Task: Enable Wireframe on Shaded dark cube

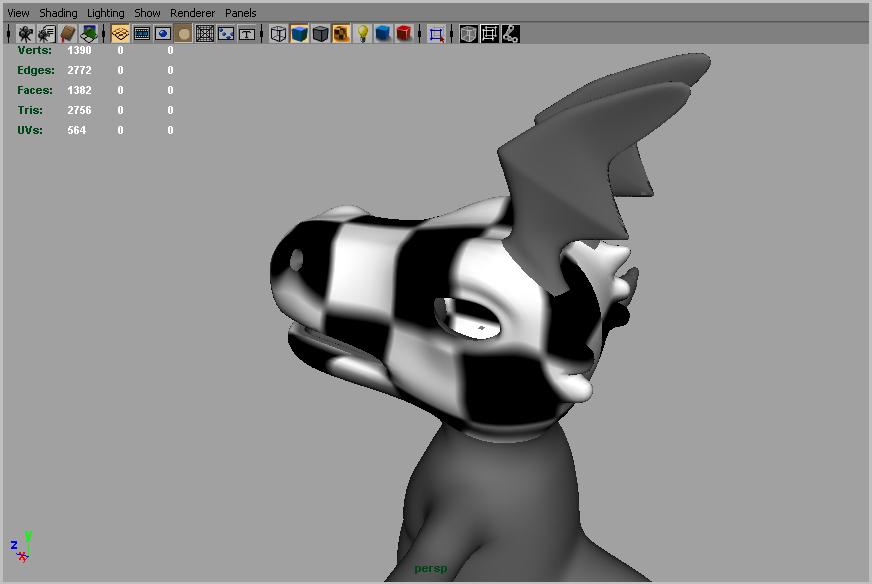Action: [x=320, y=34]
